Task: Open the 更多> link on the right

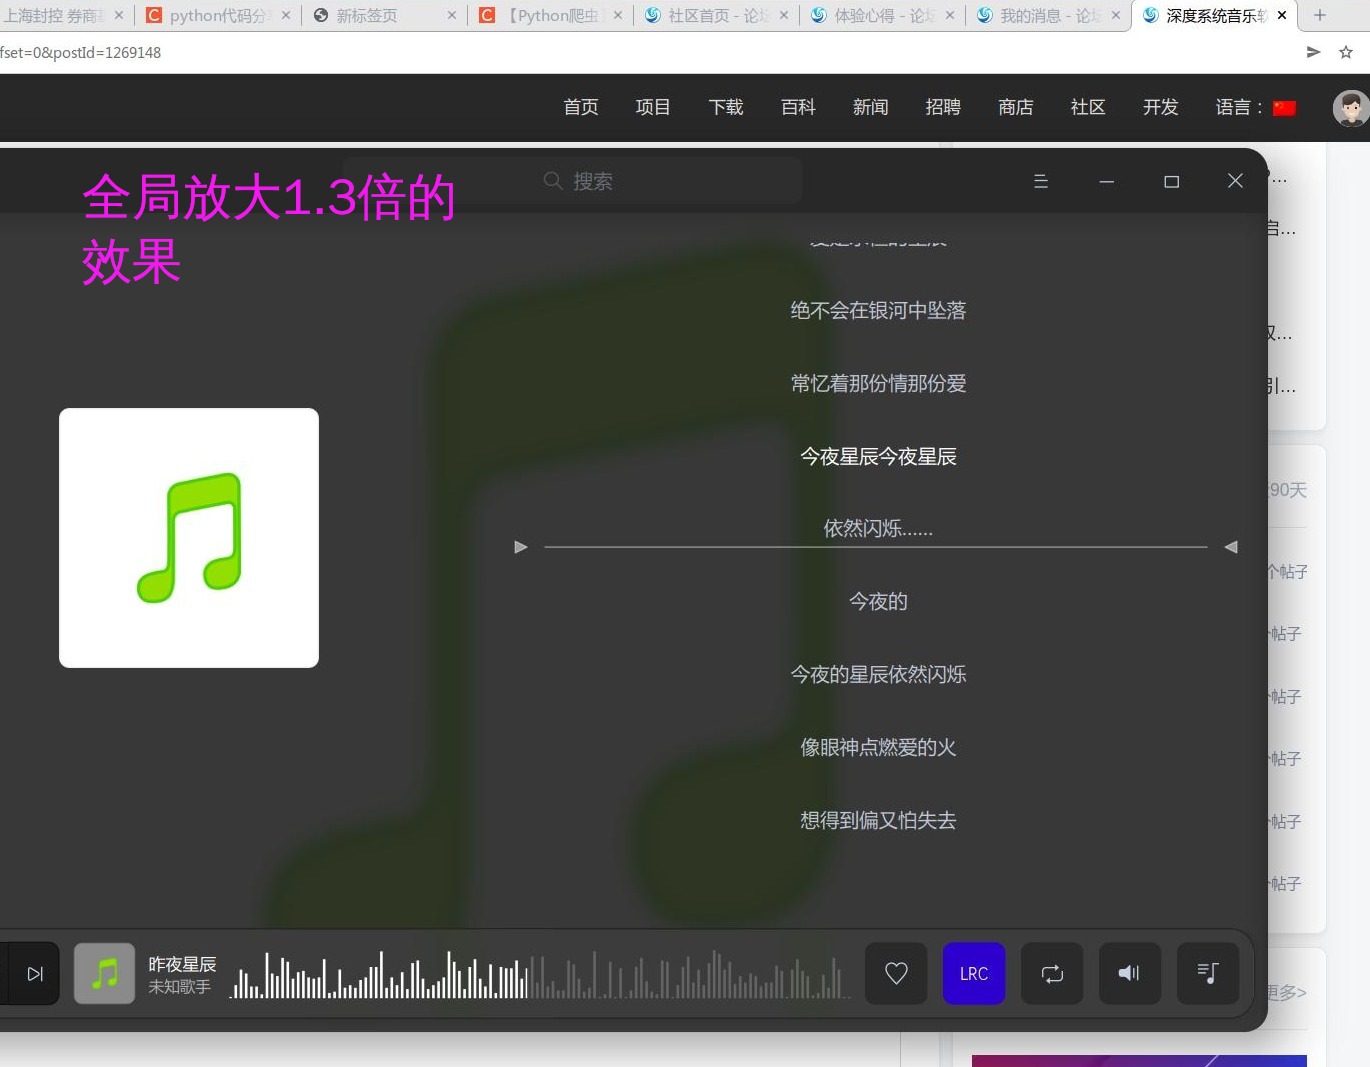Action: pos(1283,992)
